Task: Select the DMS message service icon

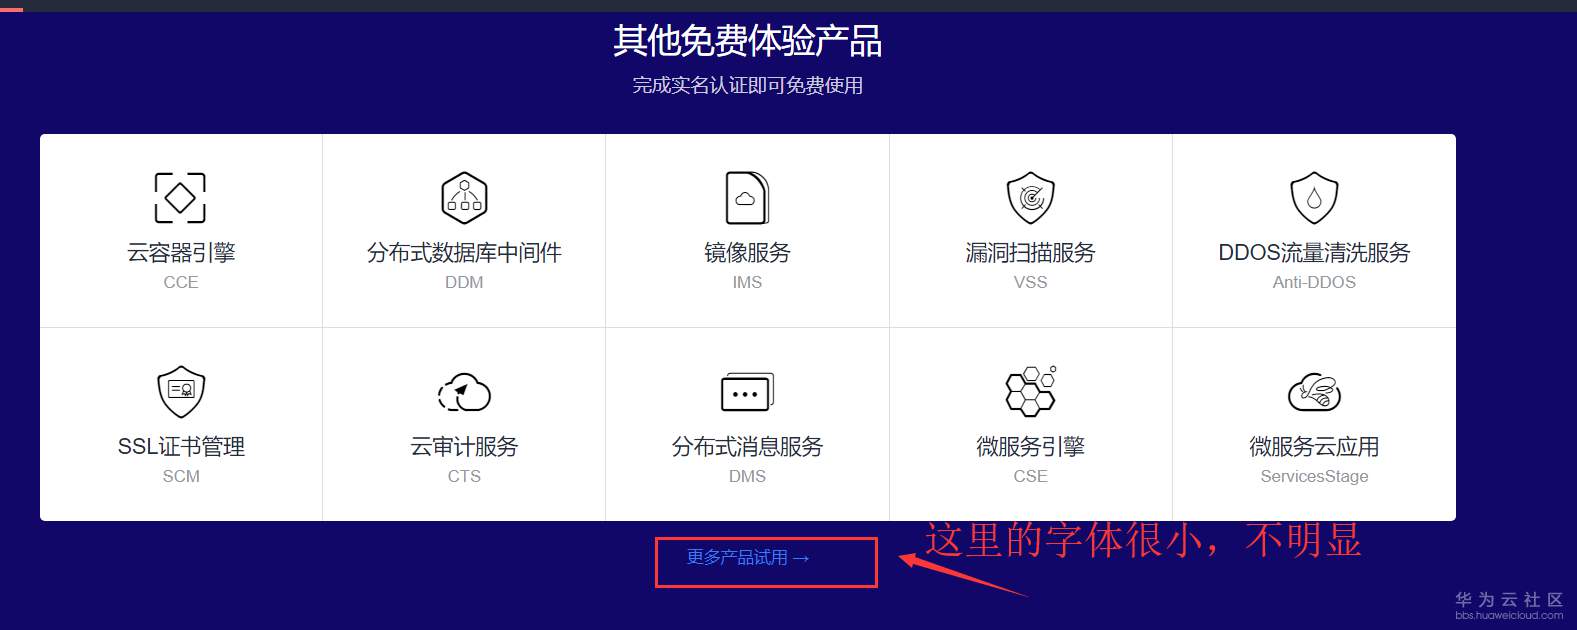Action: [747, 392]
